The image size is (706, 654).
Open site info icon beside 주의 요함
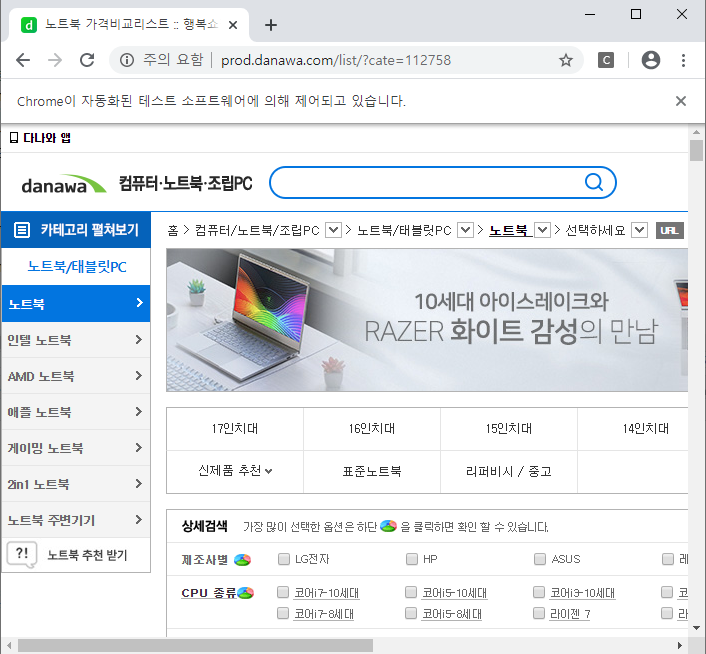[x=127, y=60]
